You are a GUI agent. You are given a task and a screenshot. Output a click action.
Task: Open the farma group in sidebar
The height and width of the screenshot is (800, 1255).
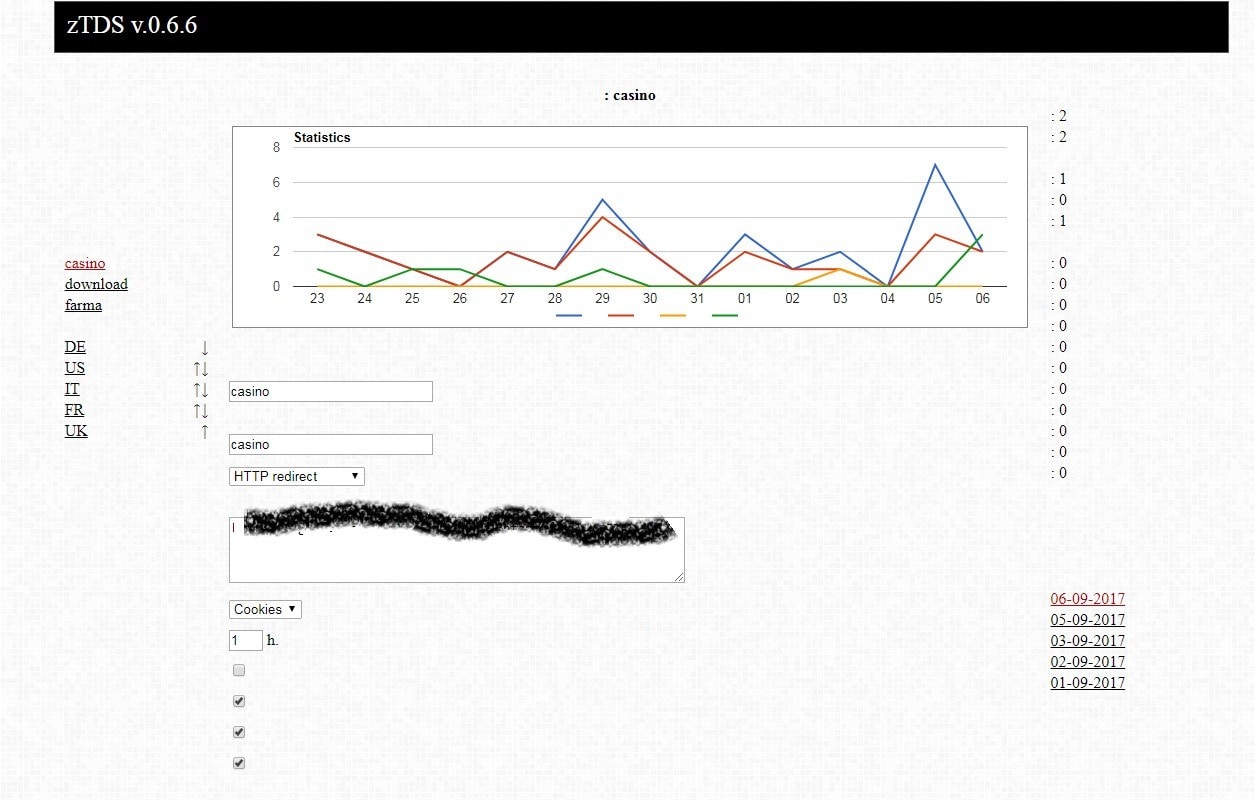(83, 305)
